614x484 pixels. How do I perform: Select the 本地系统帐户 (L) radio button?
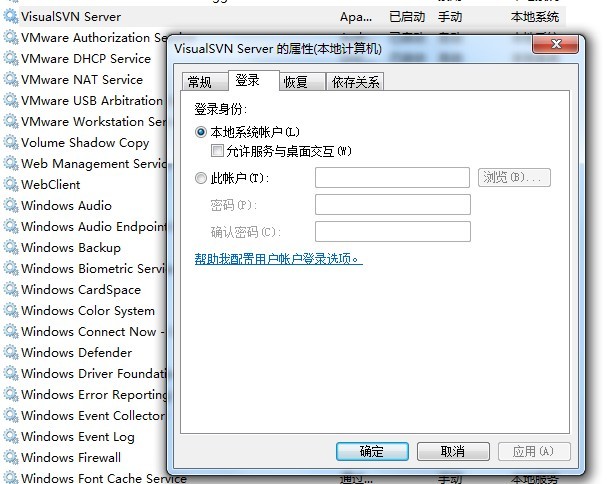click(201, 132)
